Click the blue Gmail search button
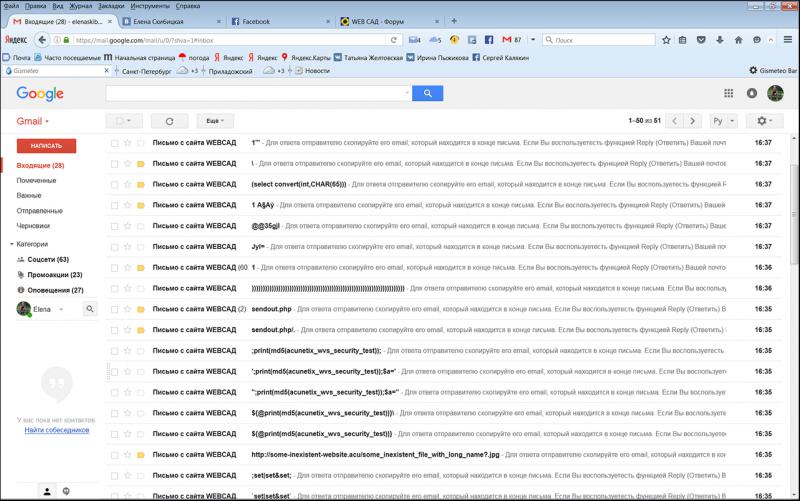This screenshot has width=800, height=501. coord(427,93)
